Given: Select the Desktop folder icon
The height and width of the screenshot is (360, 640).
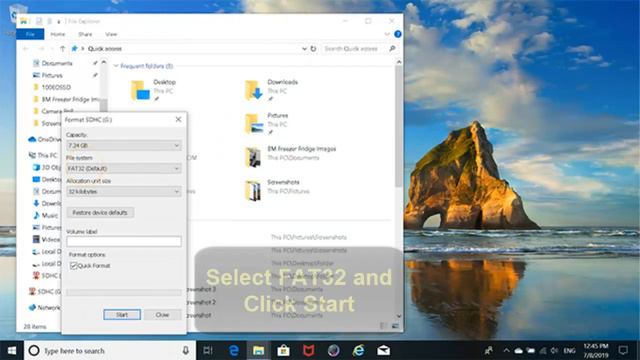Looking at the screenshot, I should (x=140, y=90).
